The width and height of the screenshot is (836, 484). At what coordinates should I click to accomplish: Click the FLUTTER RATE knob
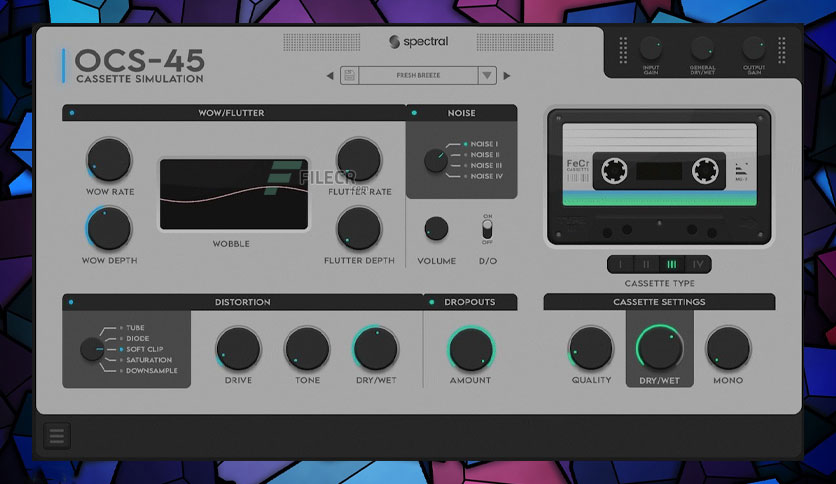[359, 160]
